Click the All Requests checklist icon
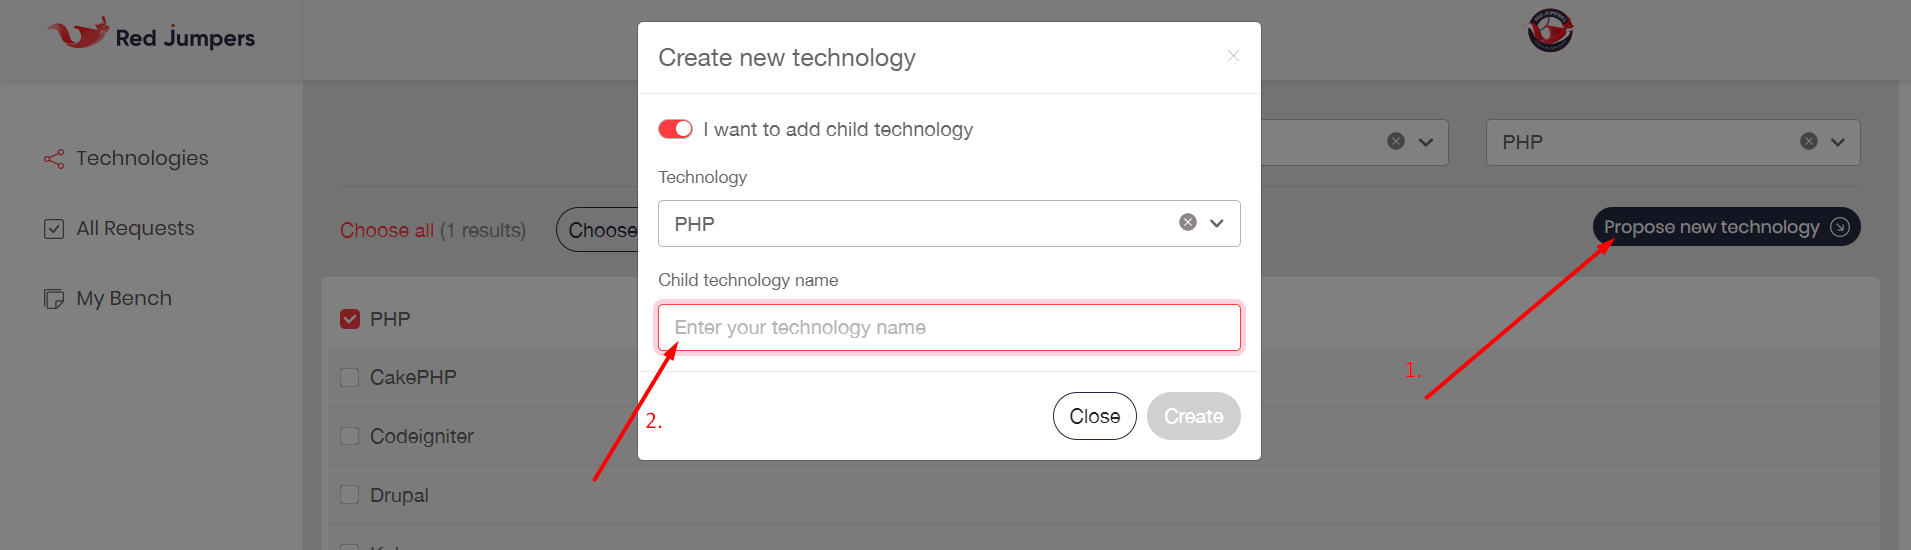The height and width of the screenshot is (550, 1911). (54, 229)
